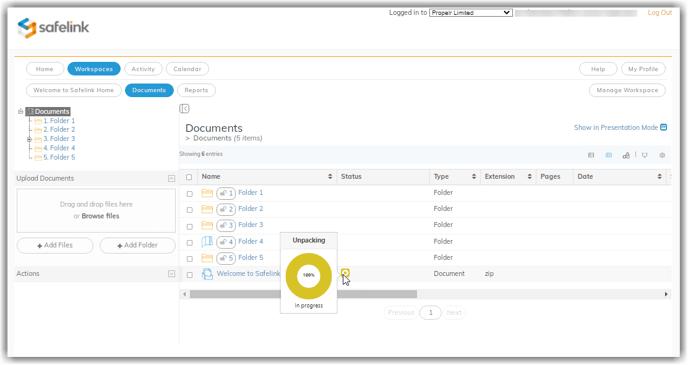This screenshot has height=365, width=688.
Task: Click Show in Presentation Mode link
Action: coord(616,127)
